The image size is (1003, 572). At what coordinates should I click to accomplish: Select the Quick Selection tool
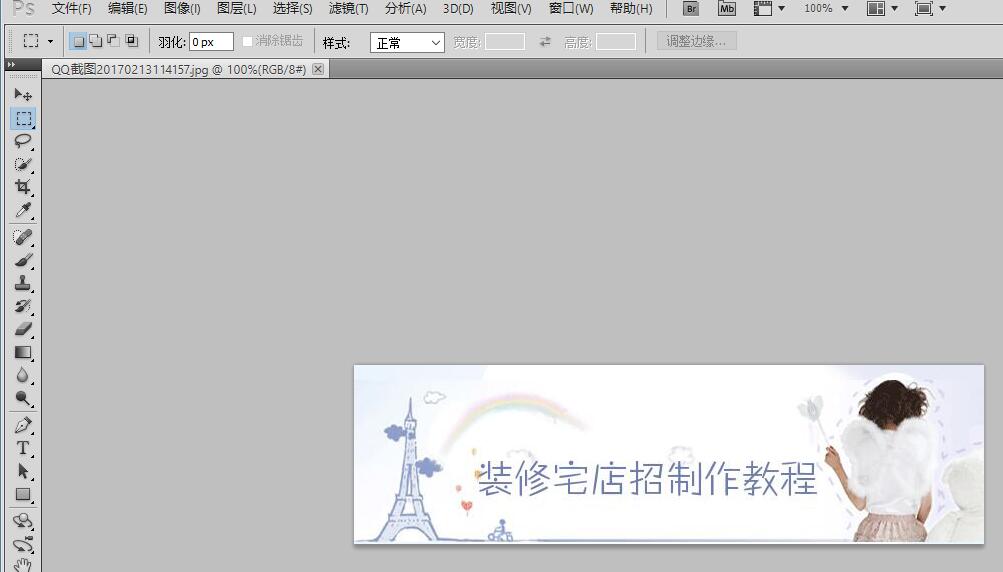(23, 164)
